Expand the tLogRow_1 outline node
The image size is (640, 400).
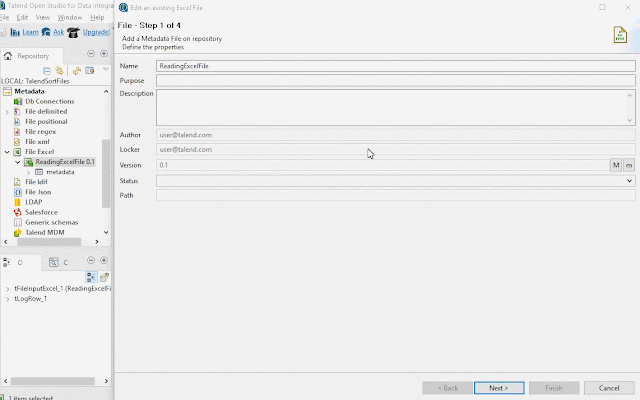(x=7, y=299)
